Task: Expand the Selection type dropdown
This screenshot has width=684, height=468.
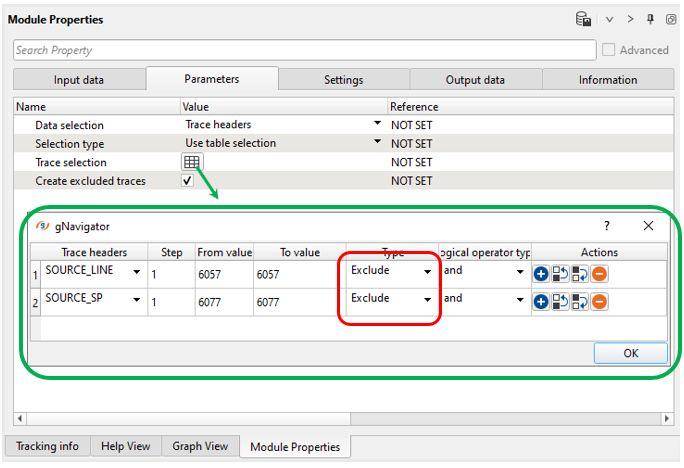Action: tap(377, 143)
